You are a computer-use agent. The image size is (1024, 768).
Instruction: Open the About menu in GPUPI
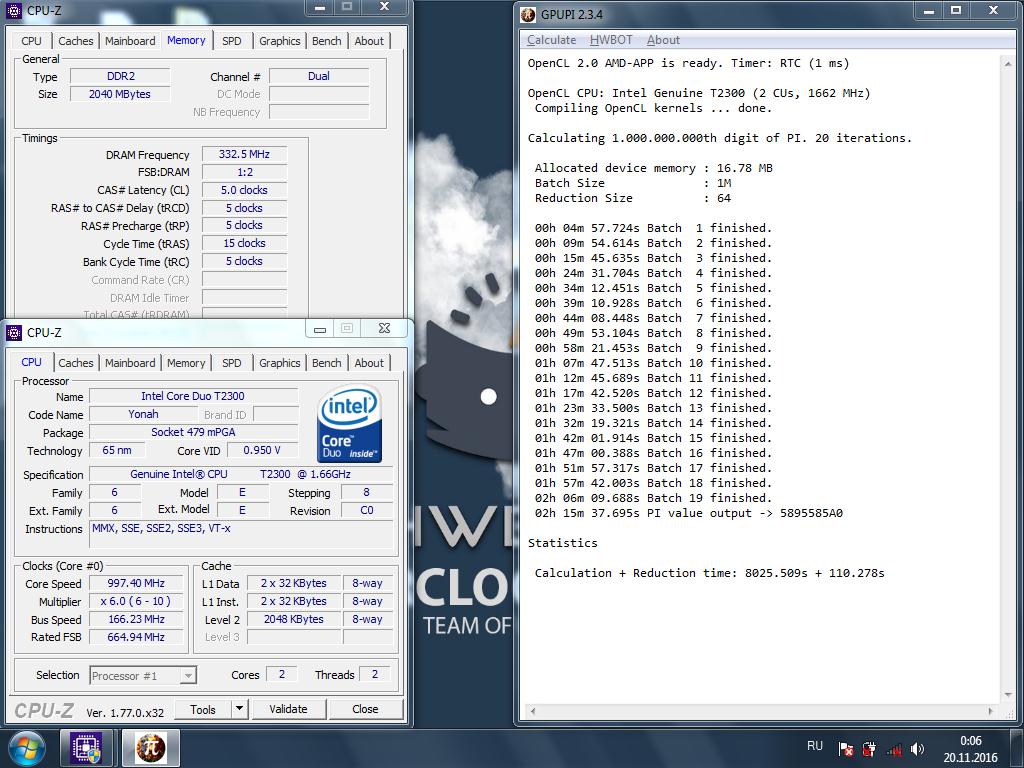click(x=663, y=40)
